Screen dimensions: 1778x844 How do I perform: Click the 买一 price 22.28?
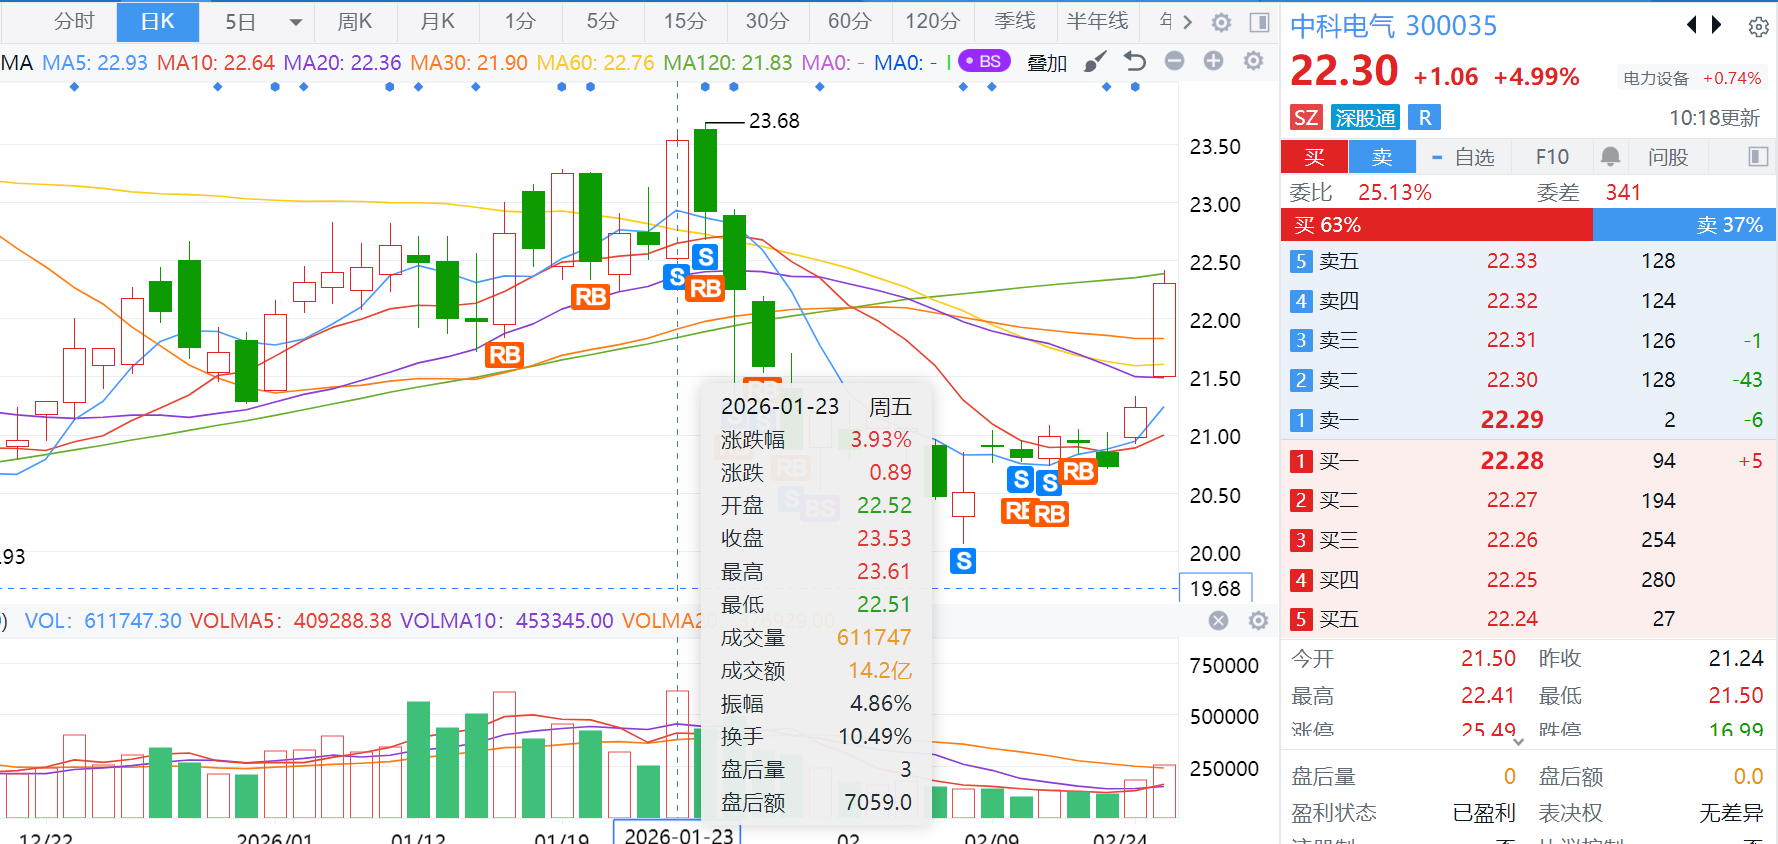pos(1512,461)
